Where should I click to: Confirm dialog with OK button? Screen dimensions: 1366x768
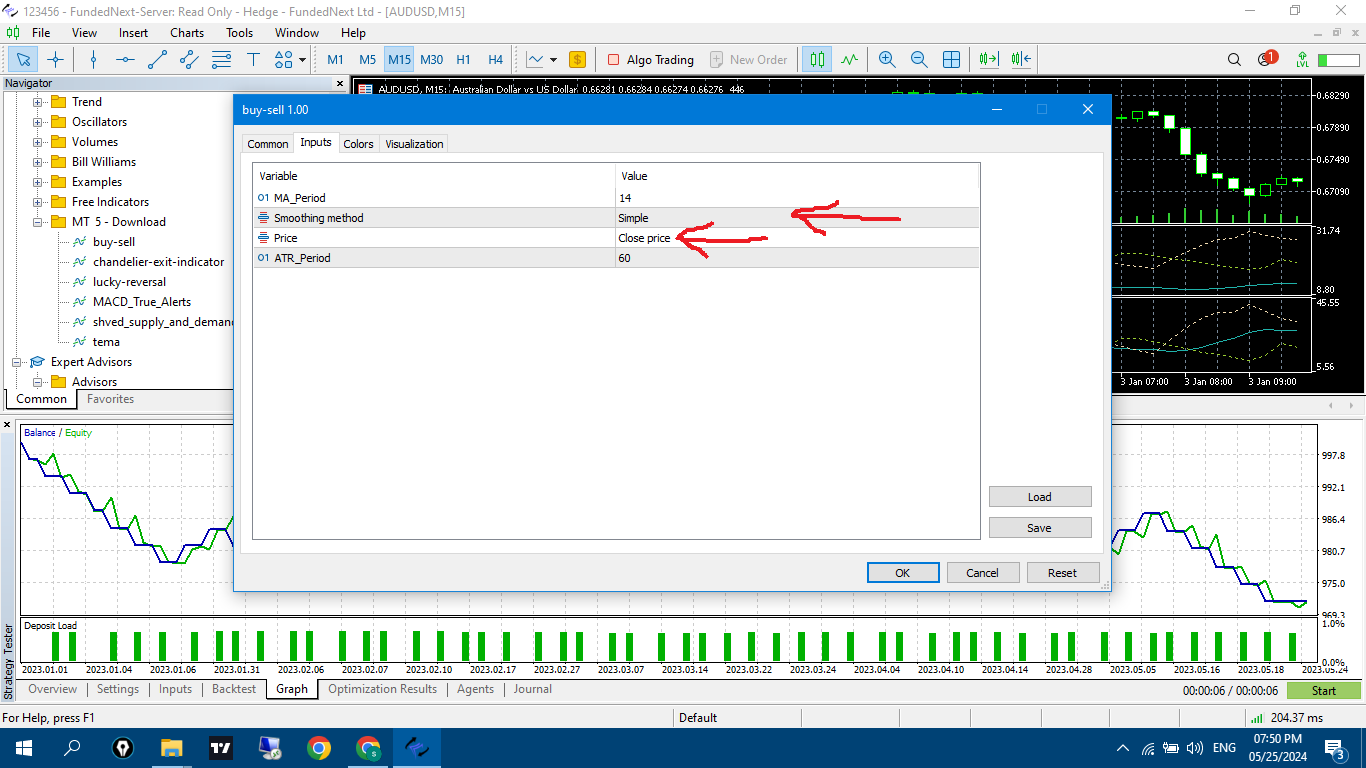(x=903, y=573)
